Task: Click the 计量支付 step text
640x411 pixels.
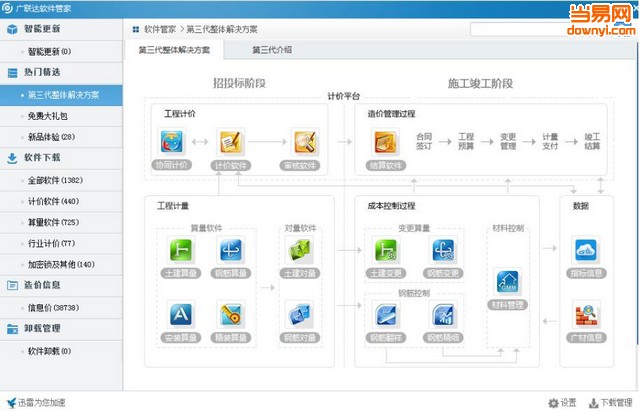Action: (x=550, y=141)
